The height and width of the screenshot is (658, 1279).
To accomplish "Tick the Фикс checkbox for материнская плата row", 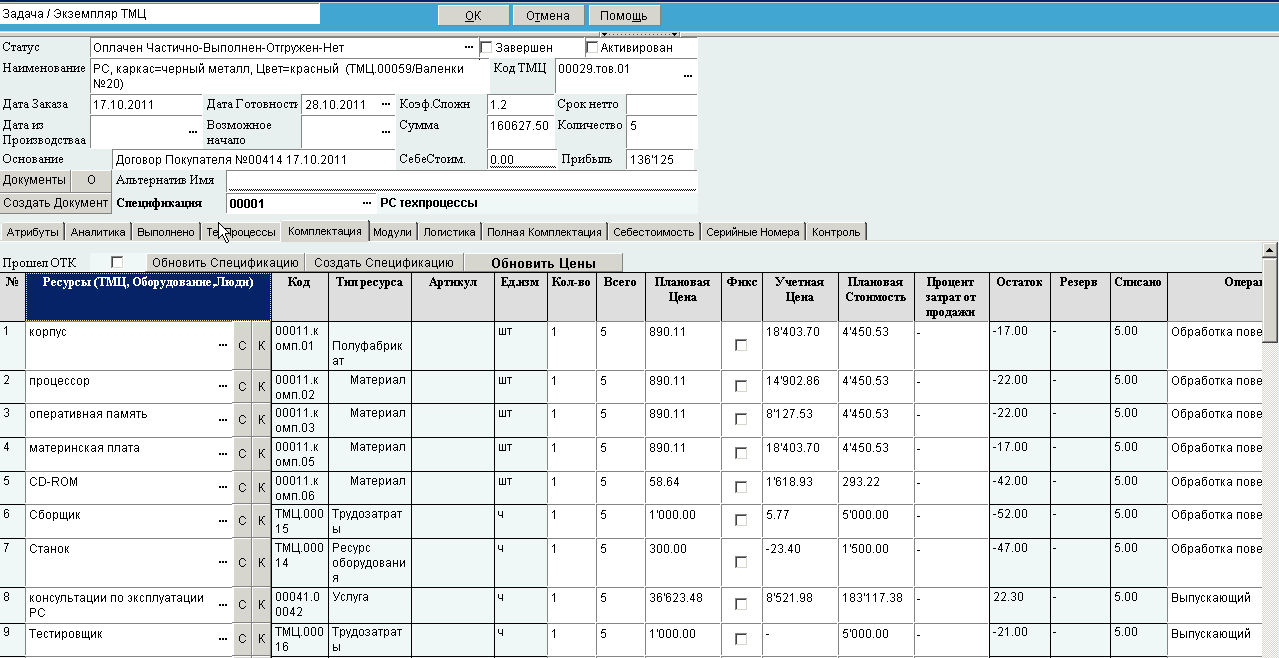I will click(x=741, y=454).
